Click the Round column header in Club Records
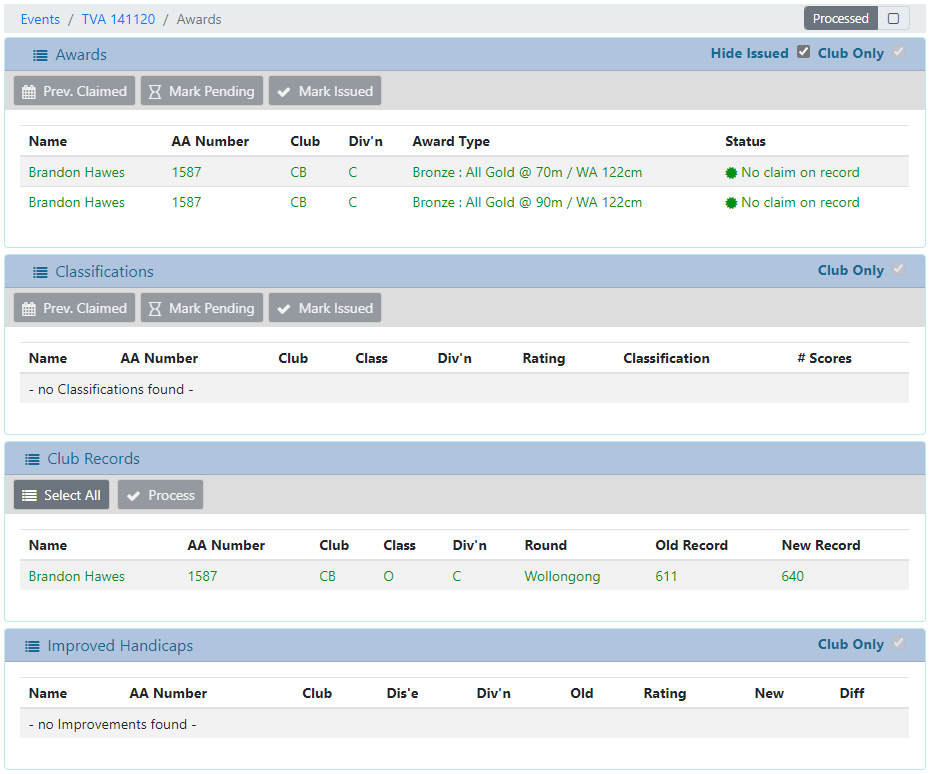 546,546
